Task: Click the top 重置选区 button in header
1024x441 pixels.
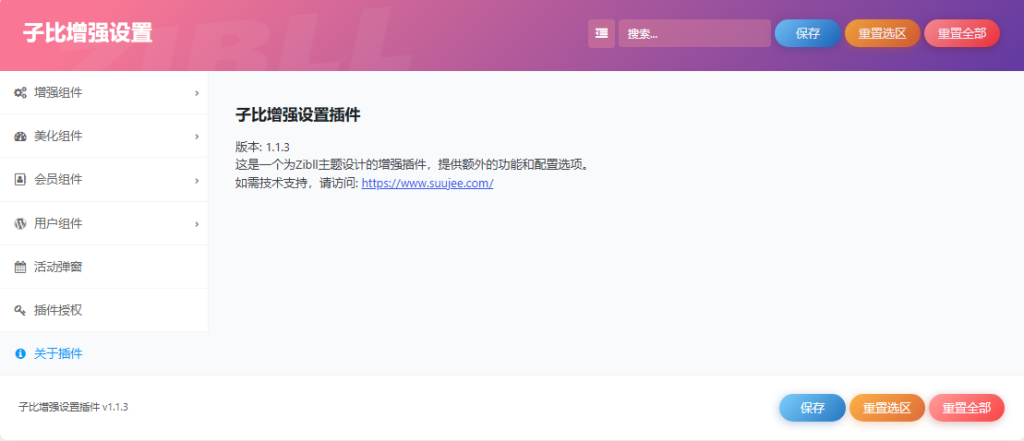Action: (882, 33)
